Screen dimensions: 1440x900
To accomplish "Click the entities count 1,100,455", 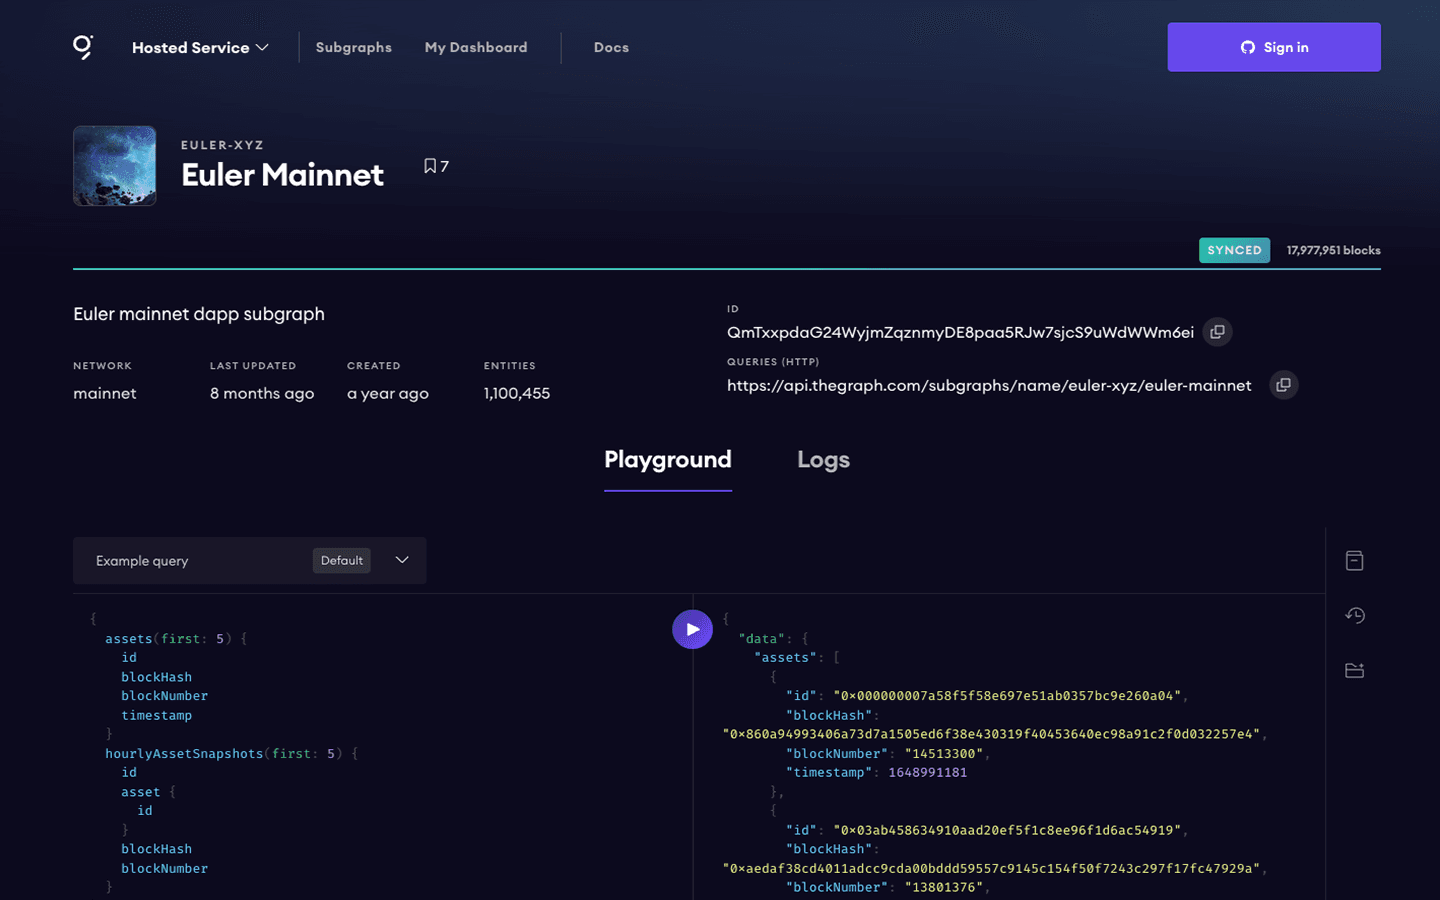I will point(517,393).
